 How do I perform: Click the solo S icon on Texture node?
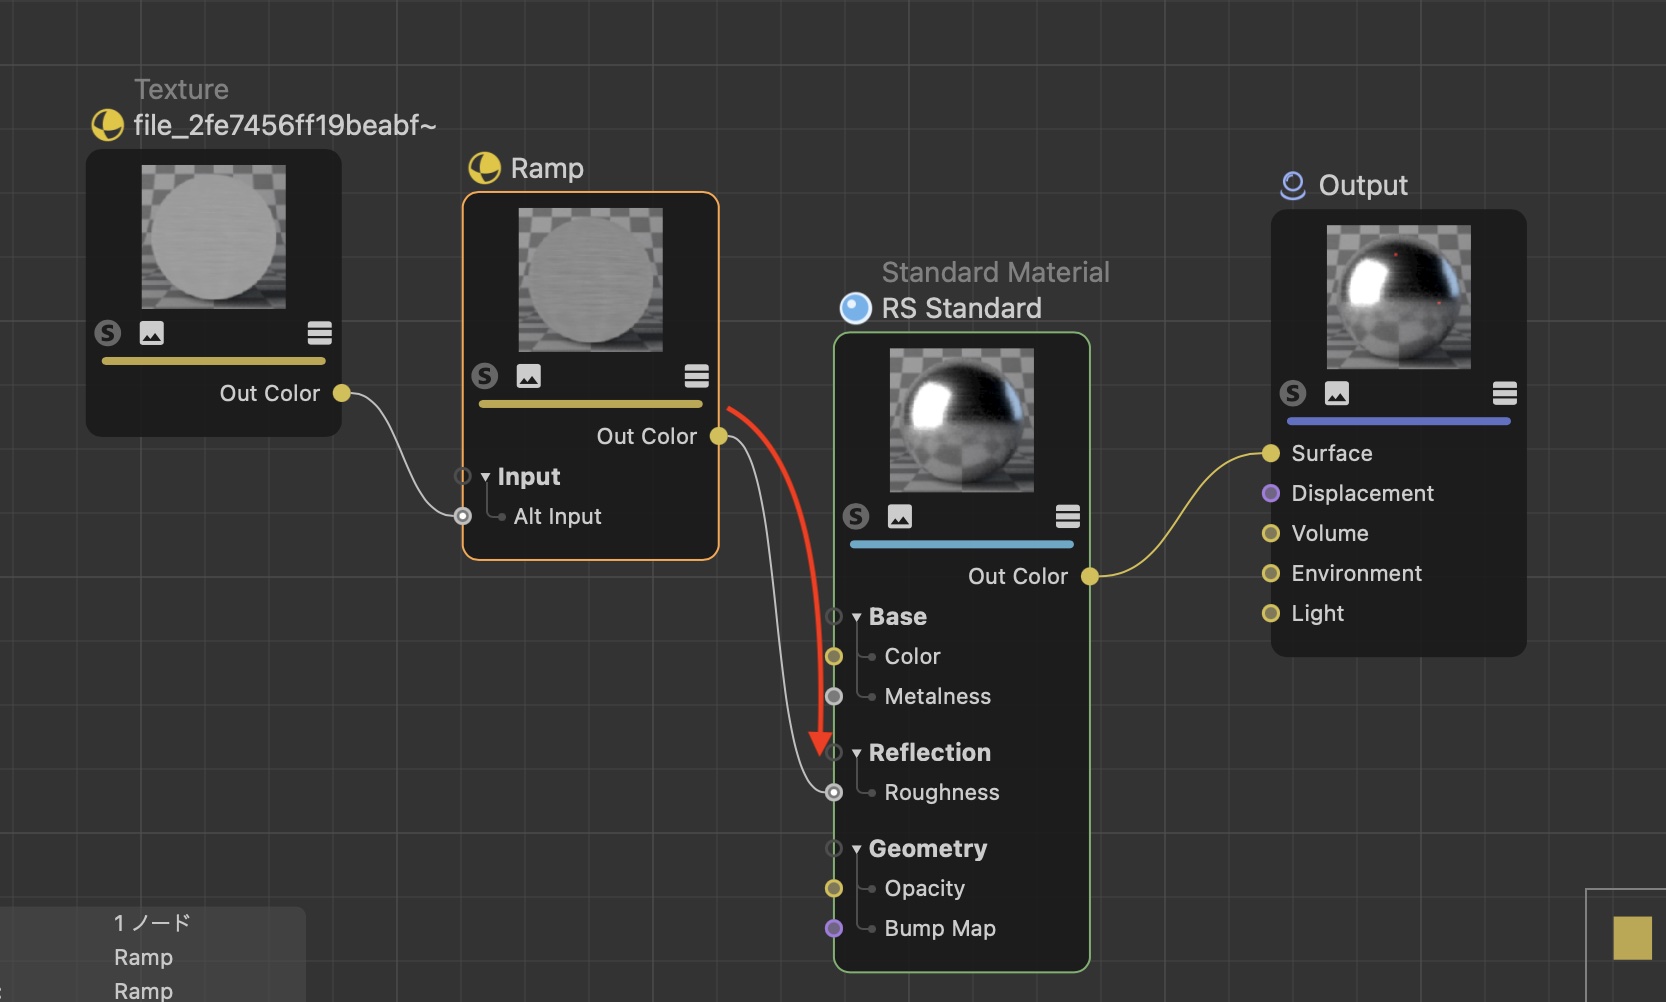pyautogui.click(x=108, y=333)
